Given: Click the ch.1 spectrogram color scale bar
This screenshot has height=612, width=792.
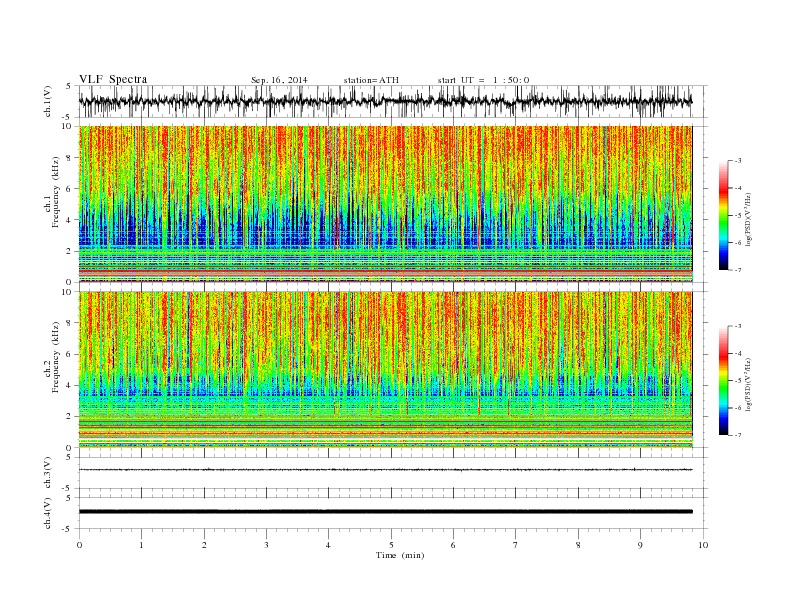Looking at the screenshot, I should coord(724,215).
